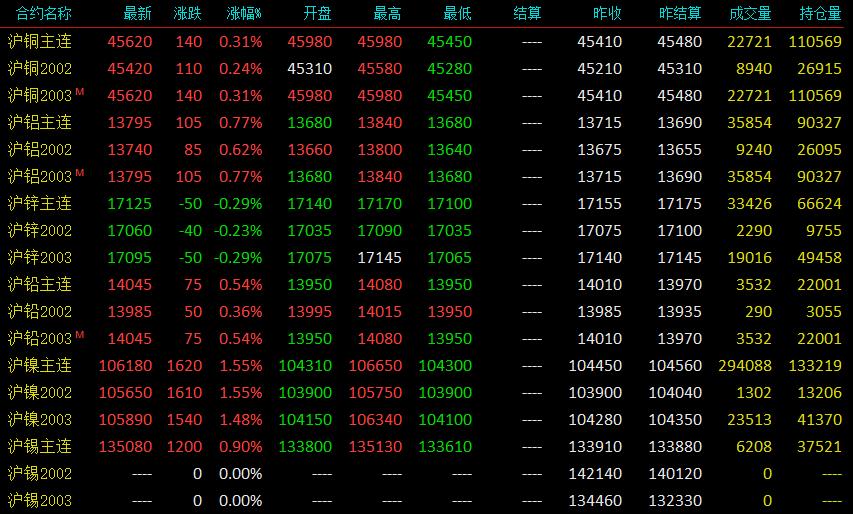Select the 沪镍主连 contract row
853x514 pixels.
click(426, 366)
